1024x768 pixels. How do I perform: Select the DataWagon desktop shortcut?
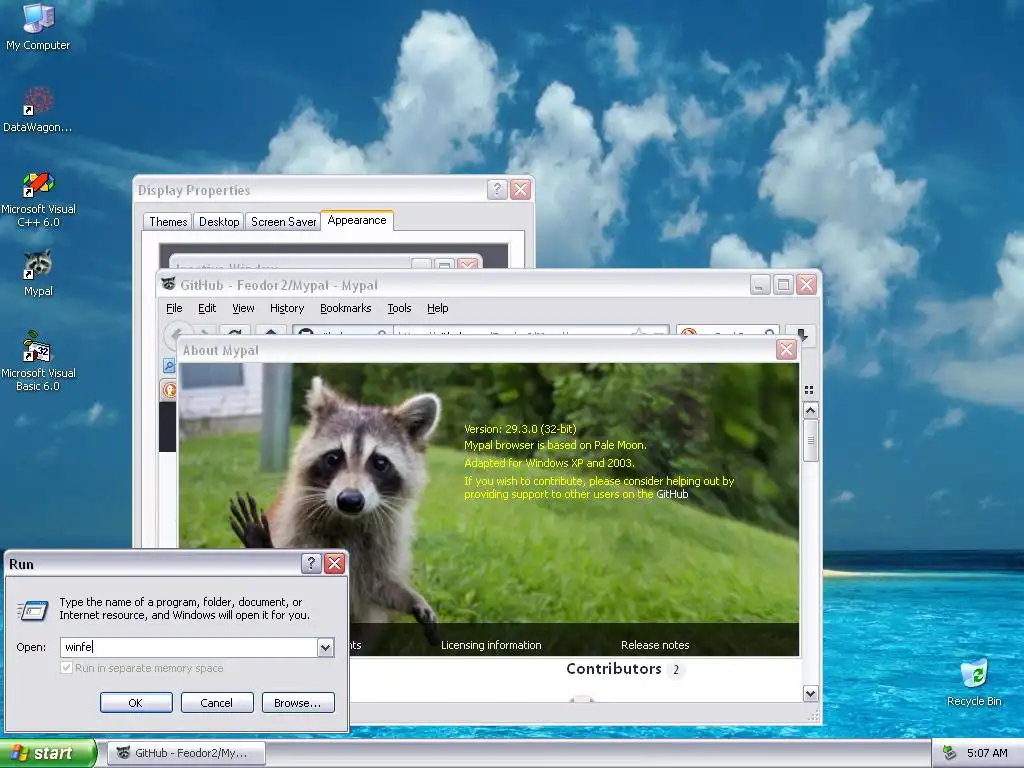[38, 109]
